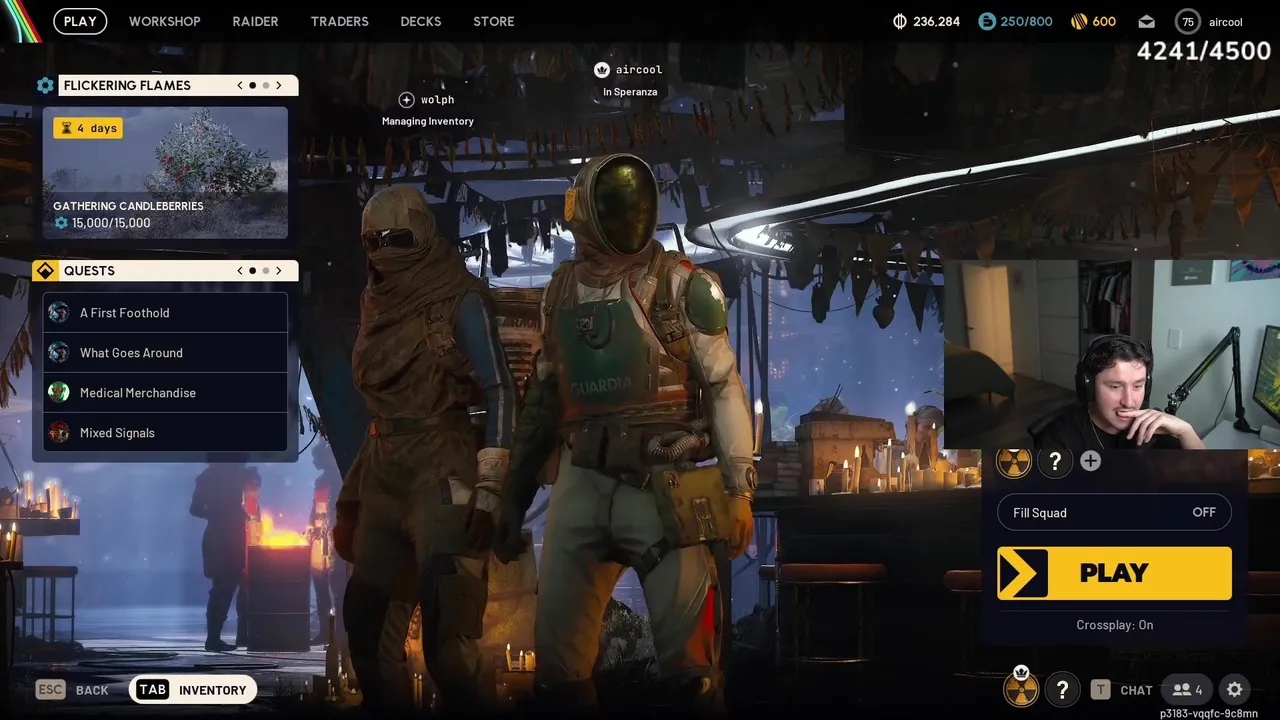1280x720 pixels.
Task: Open CHAT with the T key button
Action: (x=1121, y=690)
